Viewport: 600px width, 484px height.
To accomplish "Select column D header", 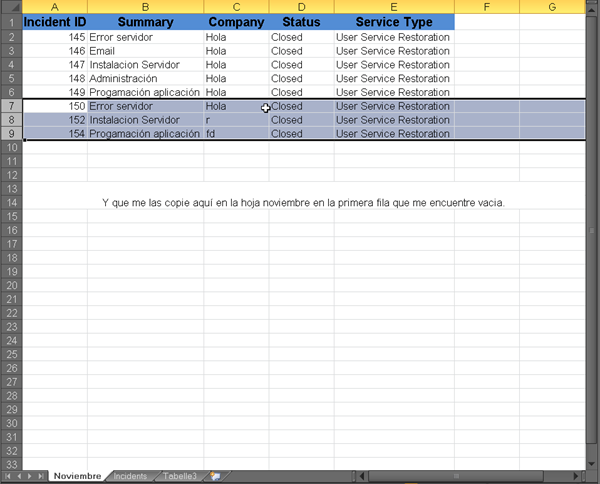I will pyautogui.click(x=302, y=7).
